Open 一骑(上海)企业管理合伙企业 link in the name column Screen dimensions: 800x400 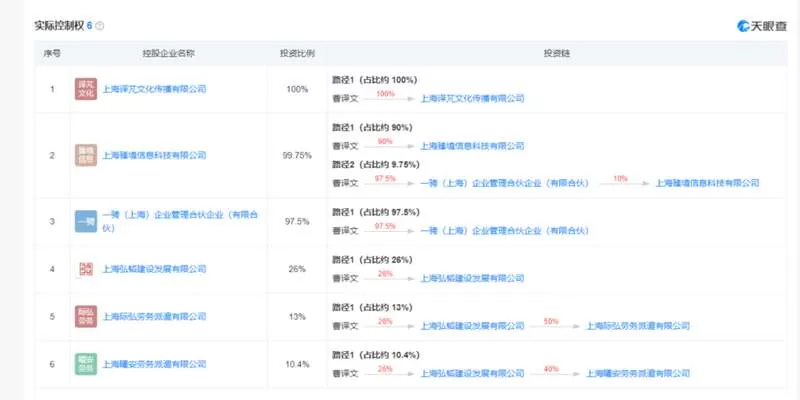click(x=180, y=221)
